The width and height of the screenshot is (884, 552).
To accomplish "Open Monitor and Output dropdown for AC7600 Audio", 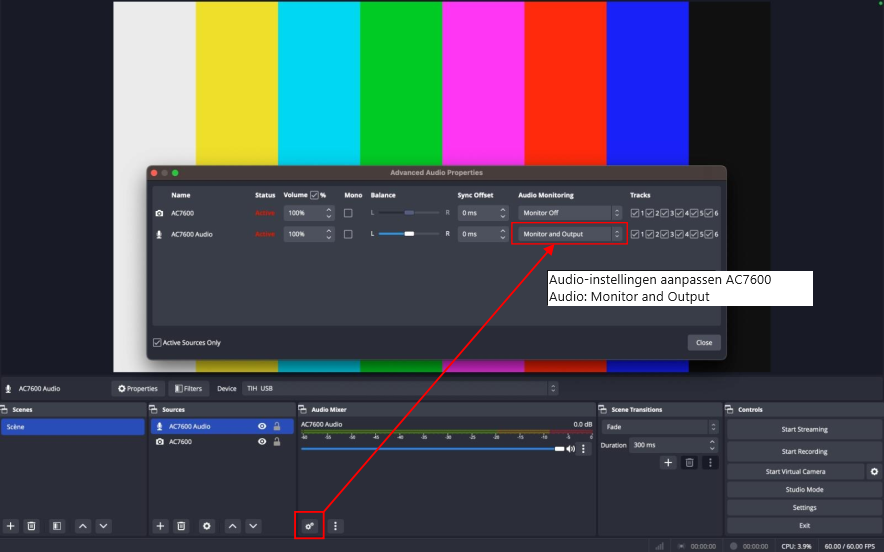I will tap(570, 234).
